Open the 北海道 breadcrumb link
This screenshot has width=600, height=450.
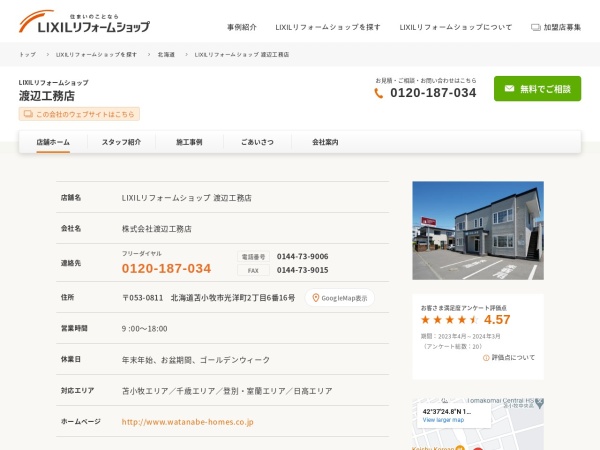click(166, 54)
